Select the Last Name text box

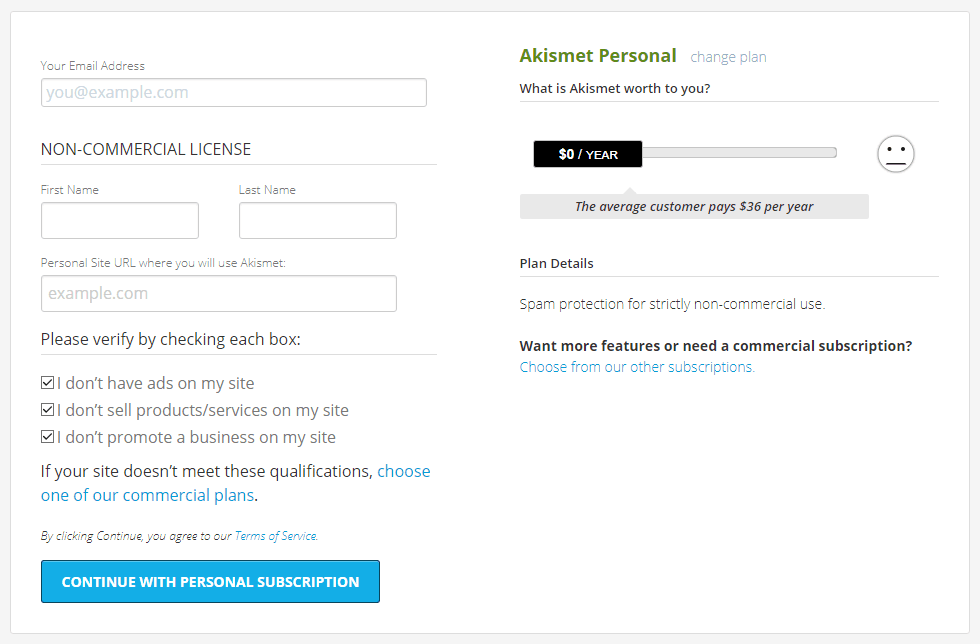(x=318, y=220)
